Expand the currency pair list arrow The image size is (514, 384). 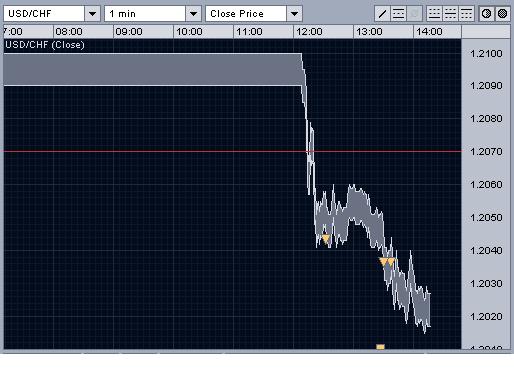click(92, 14)
